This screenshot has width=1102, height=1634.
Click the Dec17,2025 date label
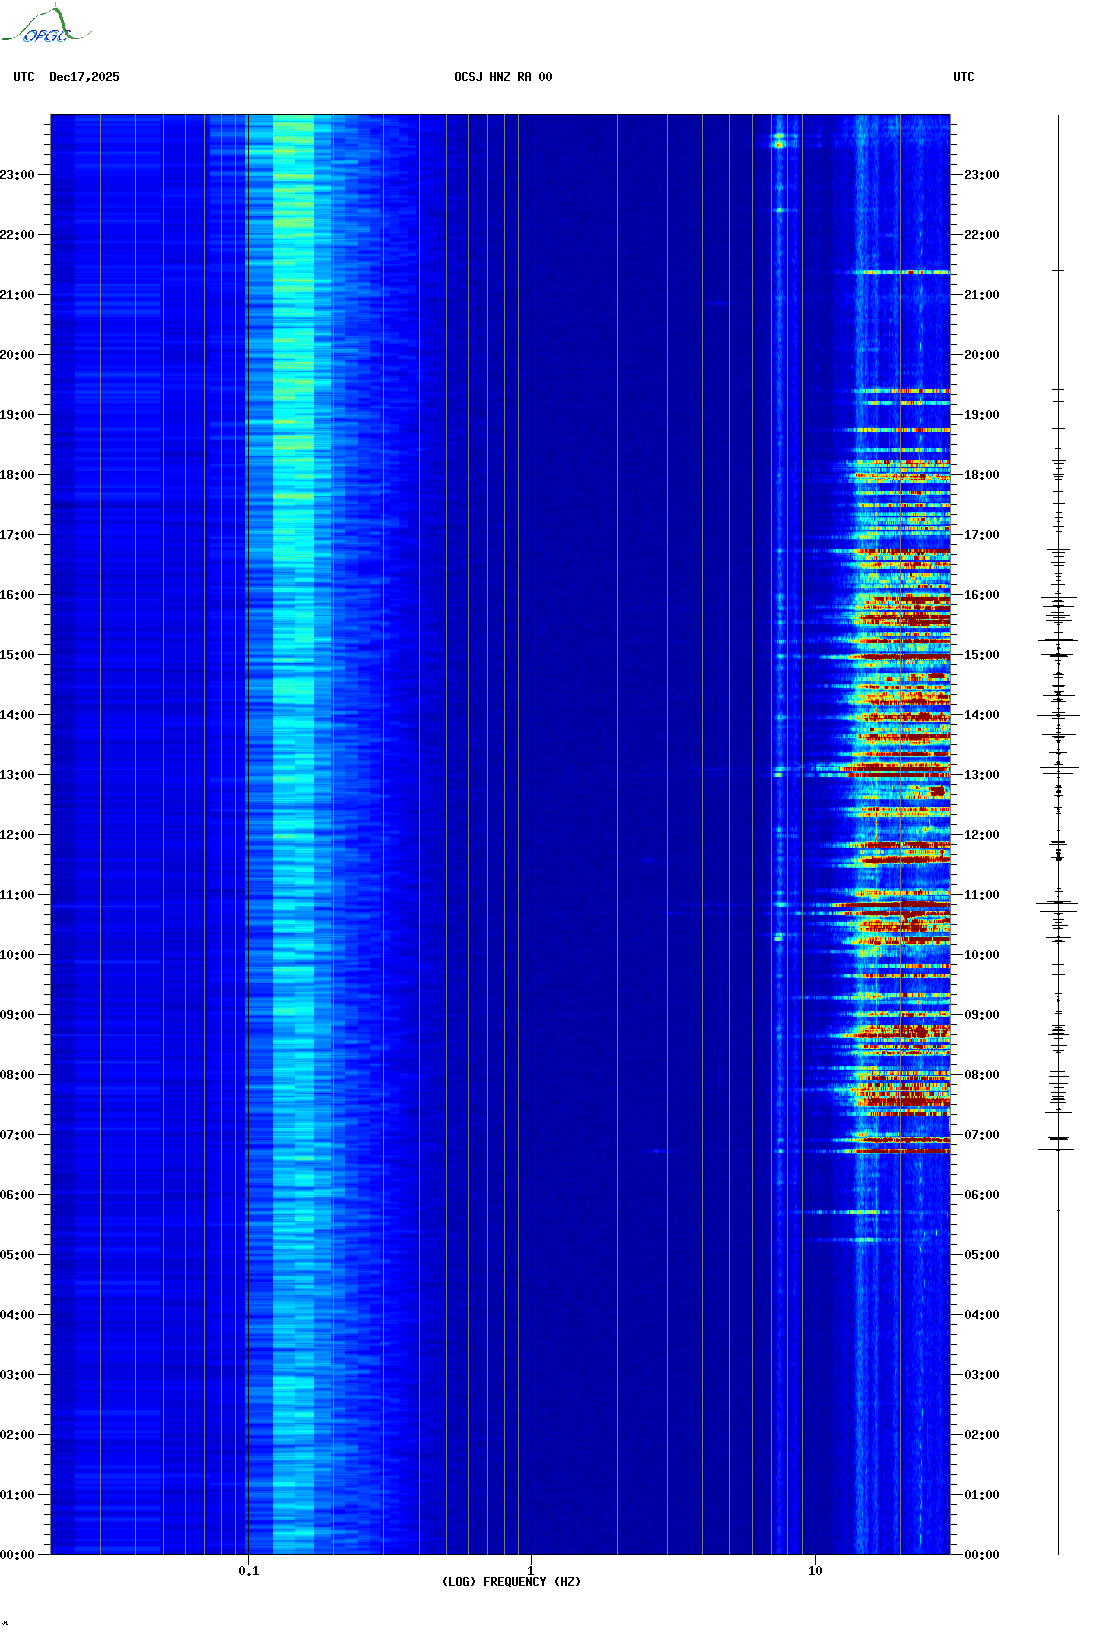[84, 77]
